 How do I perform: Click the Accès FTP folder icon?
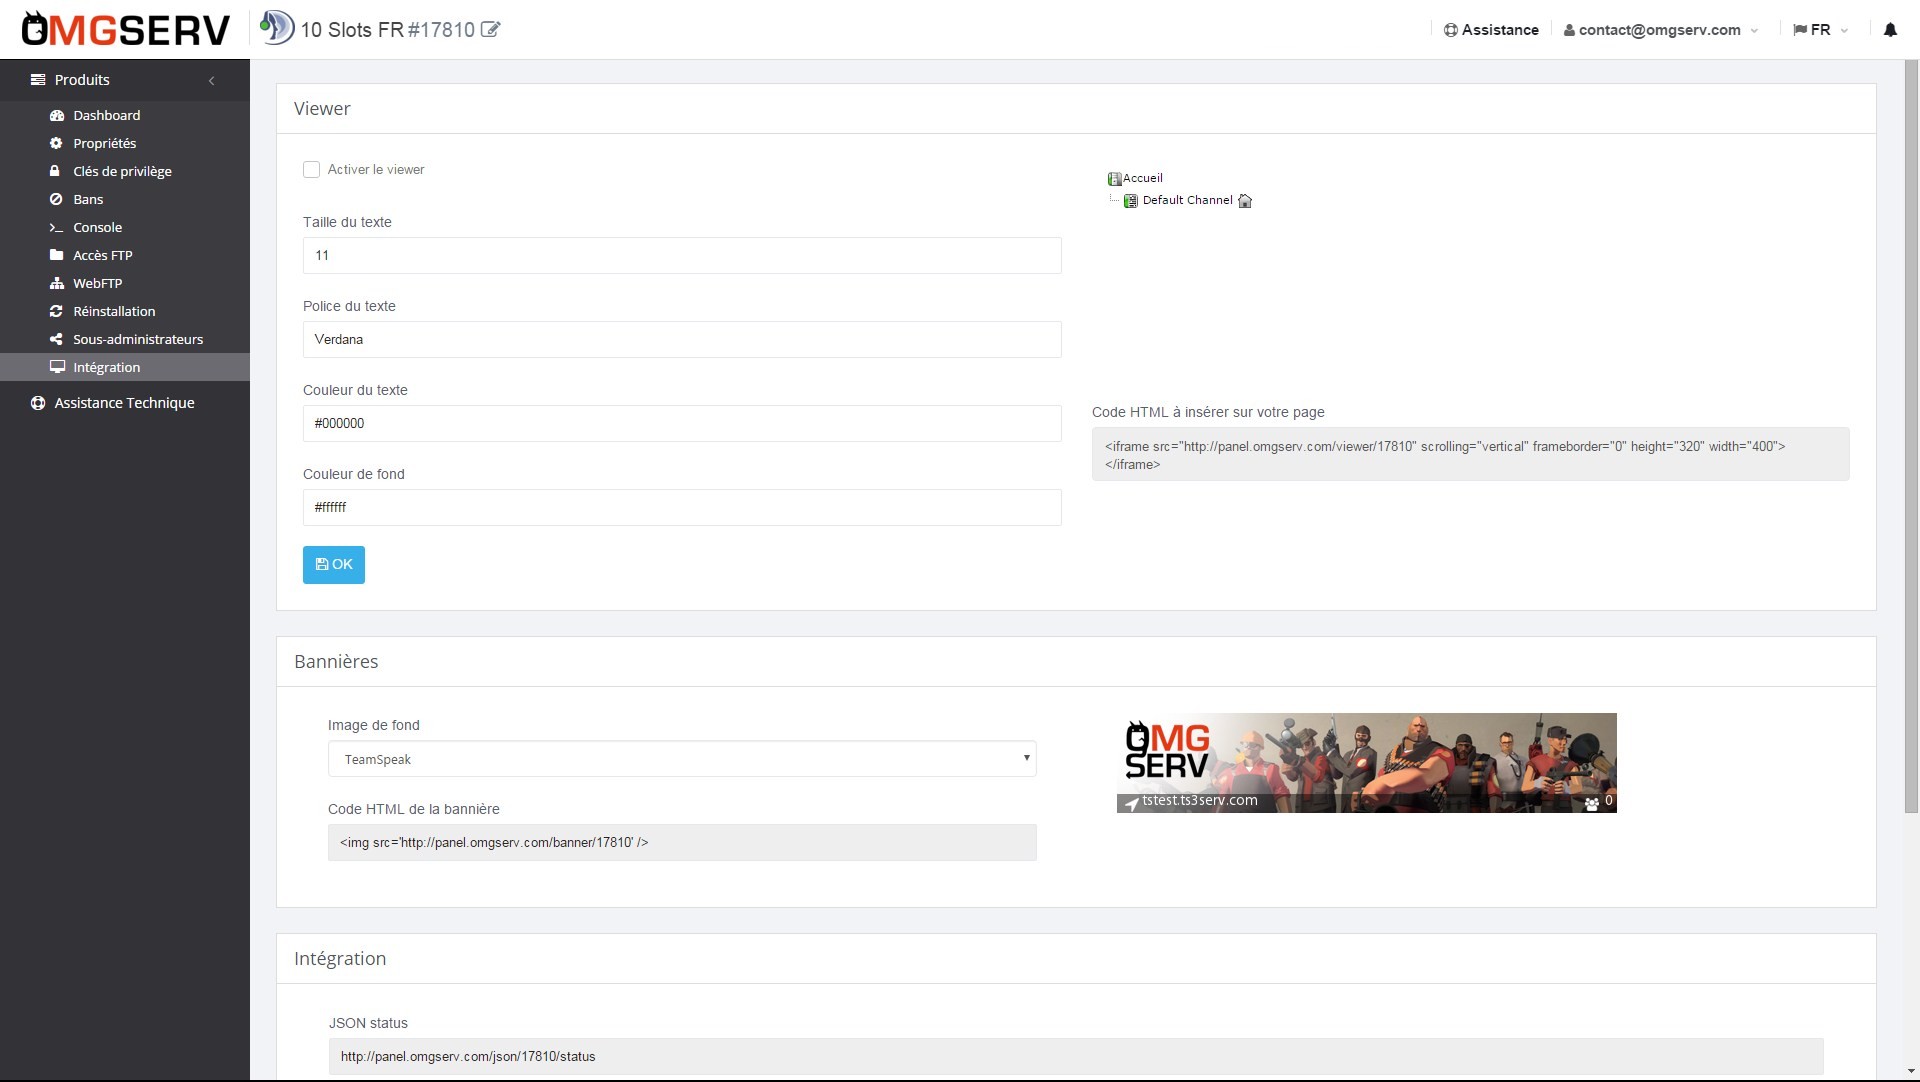57,256
